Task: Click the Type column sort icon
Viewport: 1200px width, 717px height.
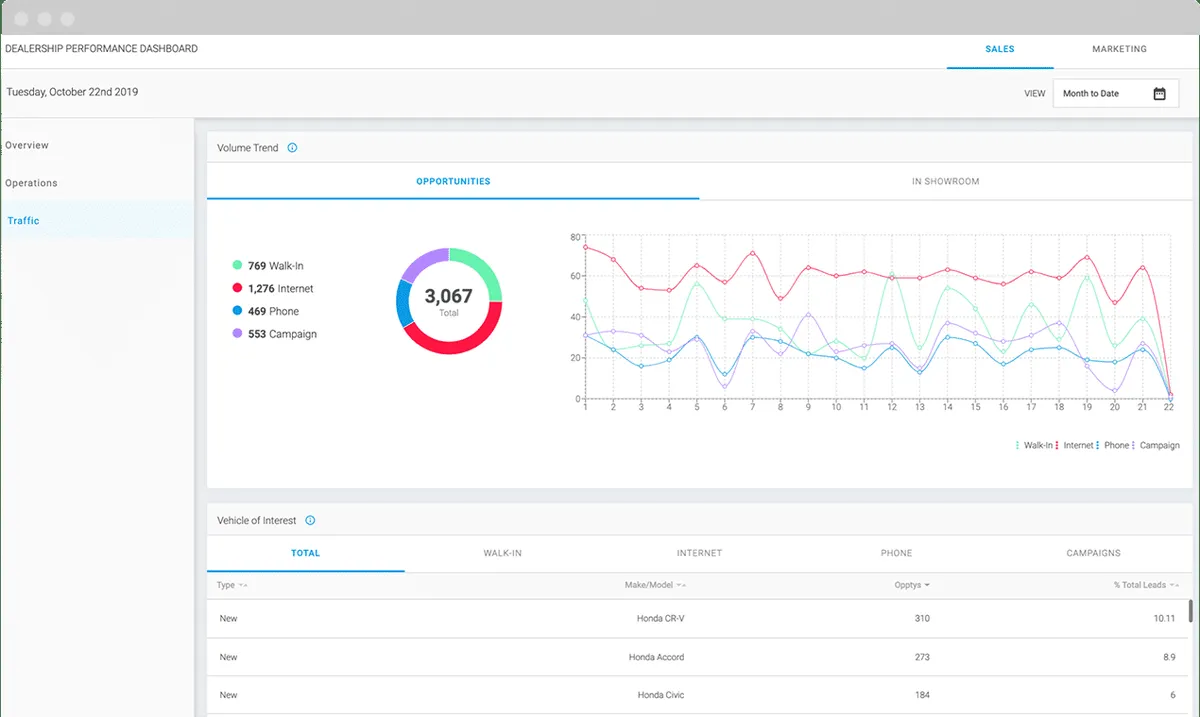Action: (x=244, y=586)
